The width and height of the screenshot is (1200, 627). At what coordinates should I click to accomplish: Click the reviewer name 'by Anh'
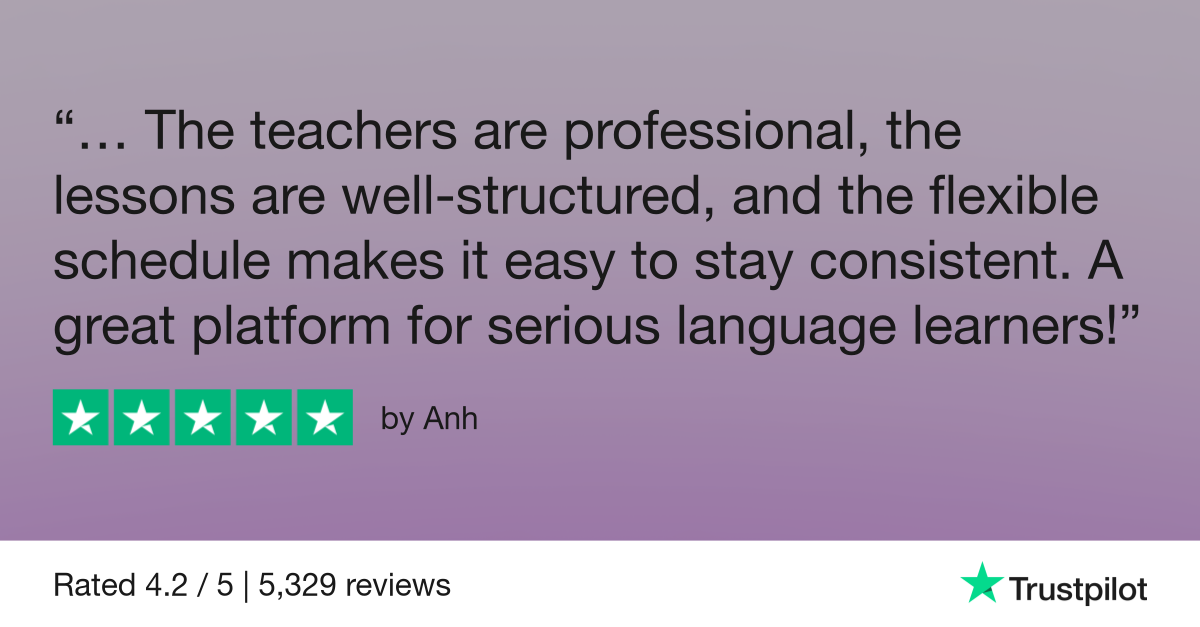(429, 419)
